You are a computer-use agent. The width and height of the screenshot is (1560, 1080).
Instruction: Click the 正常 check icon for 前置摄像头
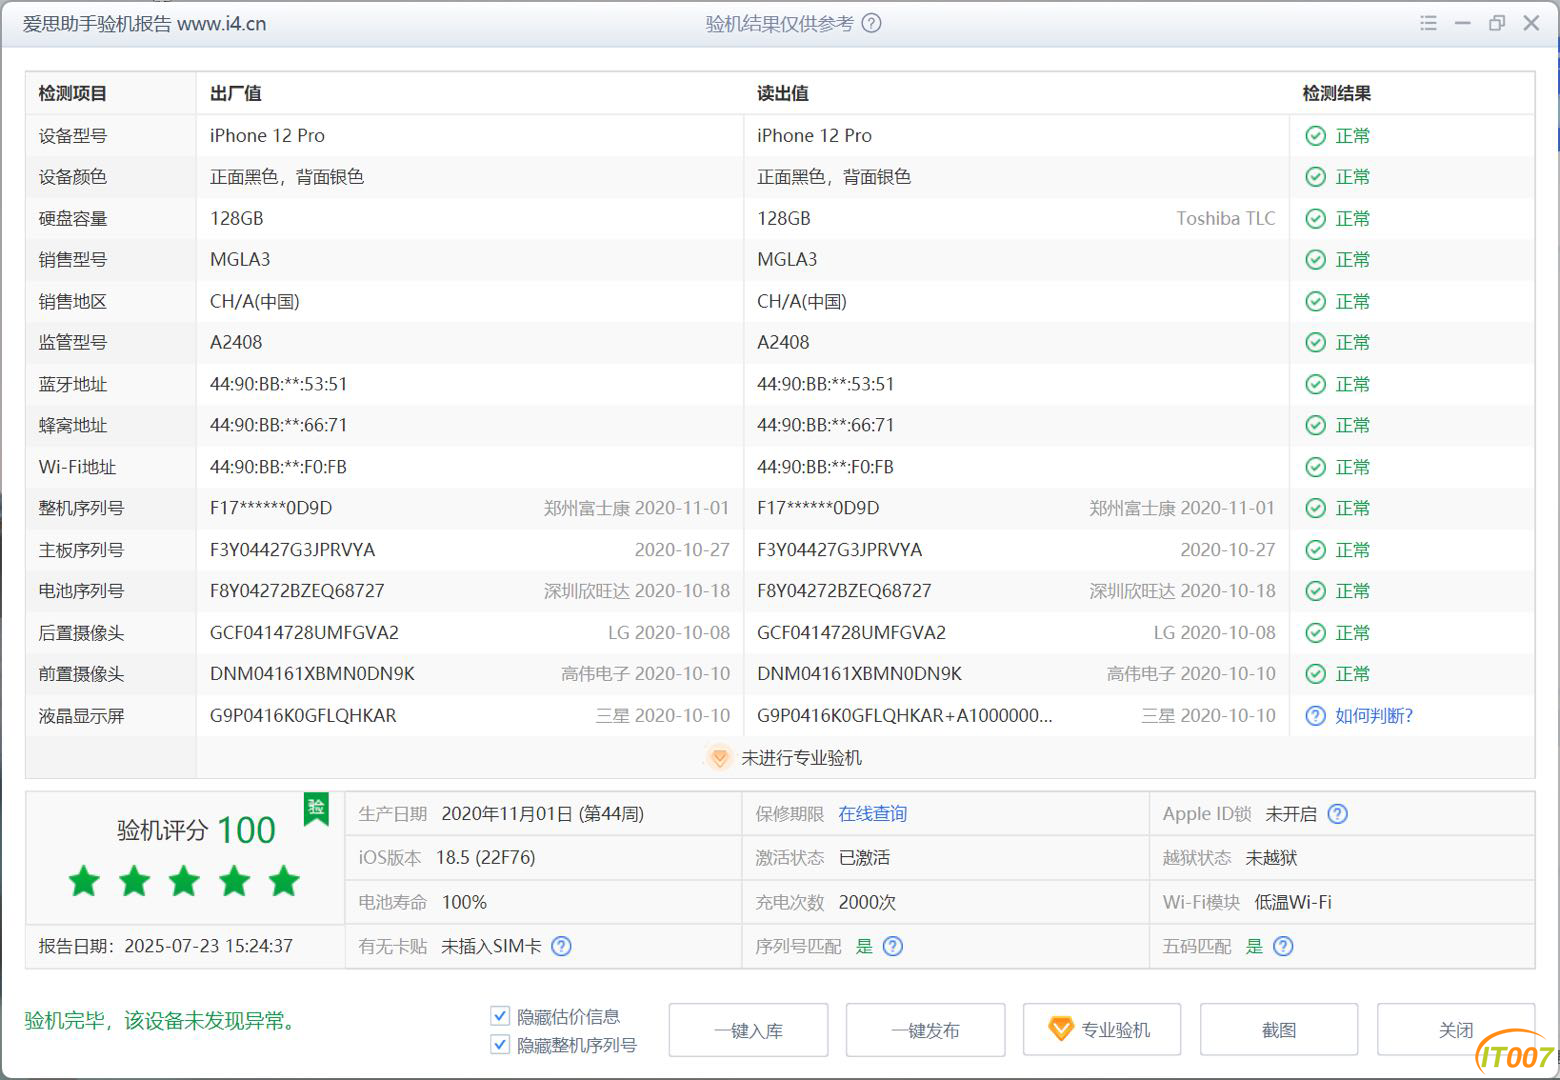point(1316,674)
